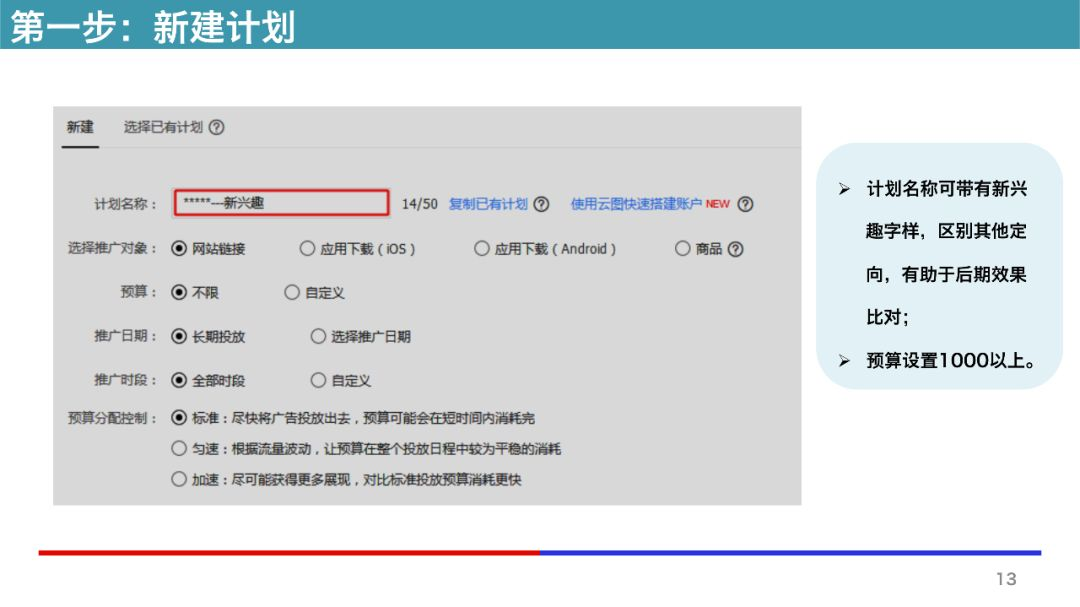This screenshot has width=1080, height=607.
Task: Click the help icon next to 商品 option
Action: pos(735,247)
